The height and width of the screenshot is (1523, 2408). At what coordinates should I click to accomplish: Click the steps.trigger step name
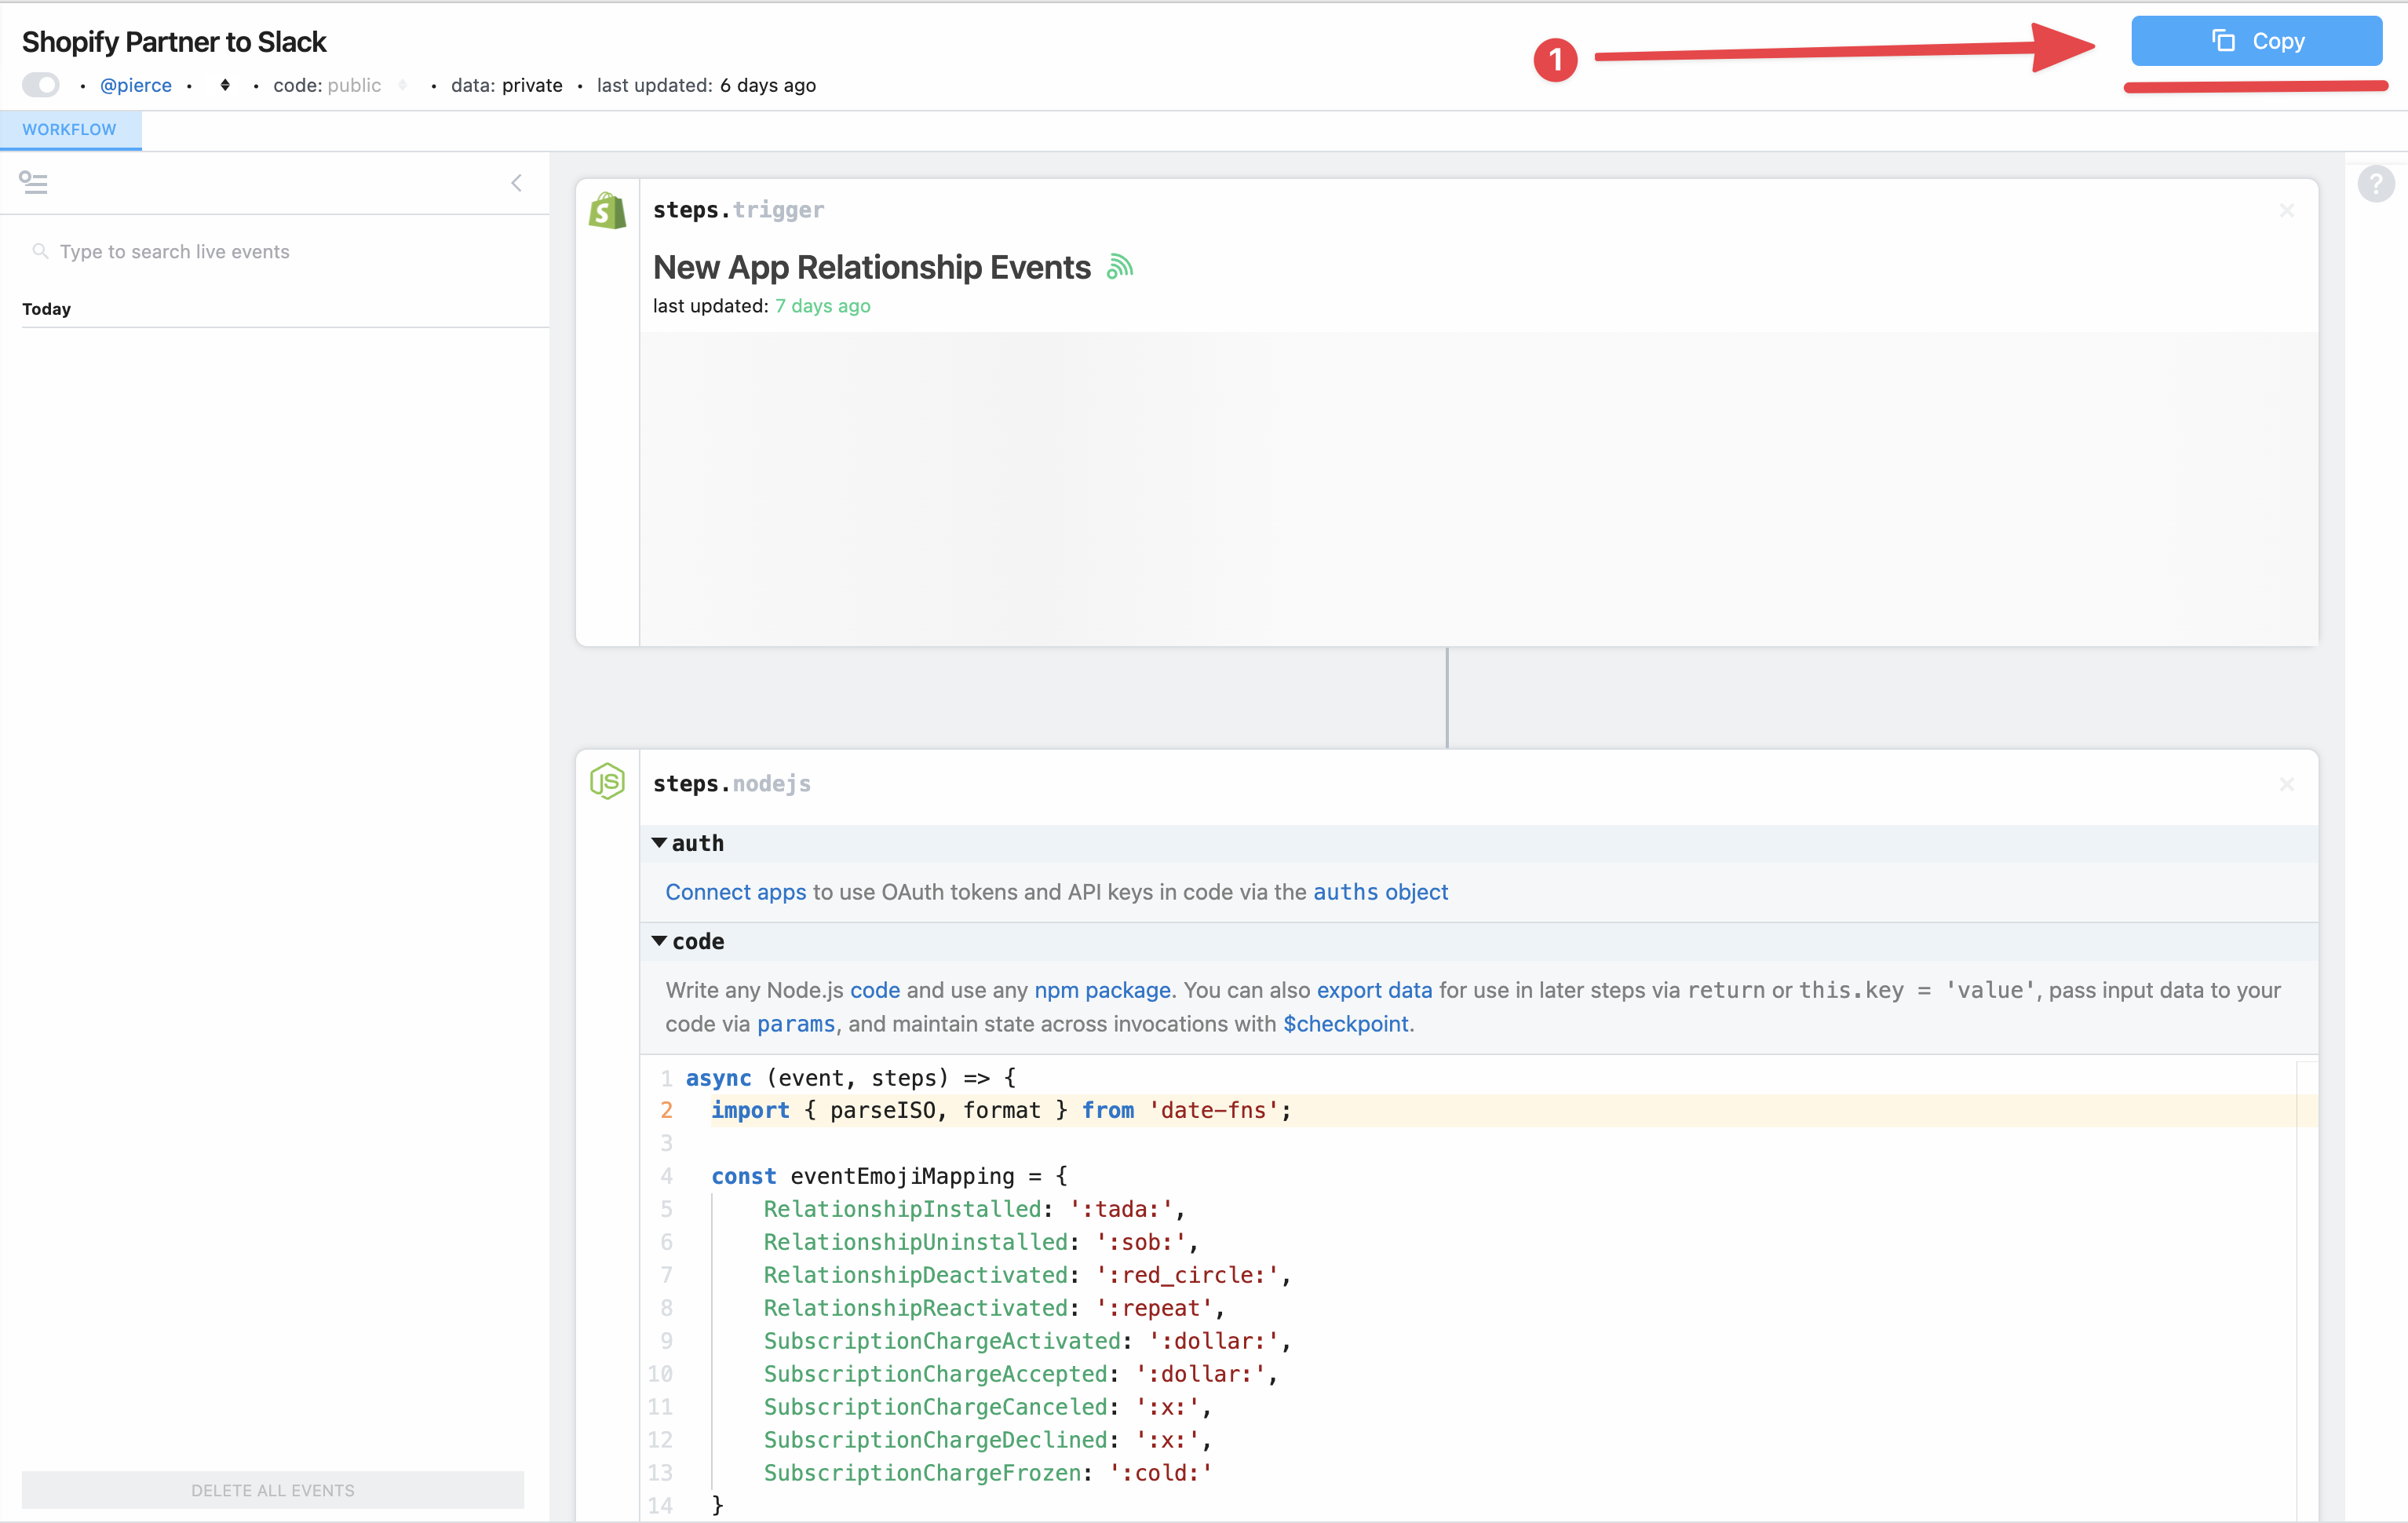[x=738, y=210]
